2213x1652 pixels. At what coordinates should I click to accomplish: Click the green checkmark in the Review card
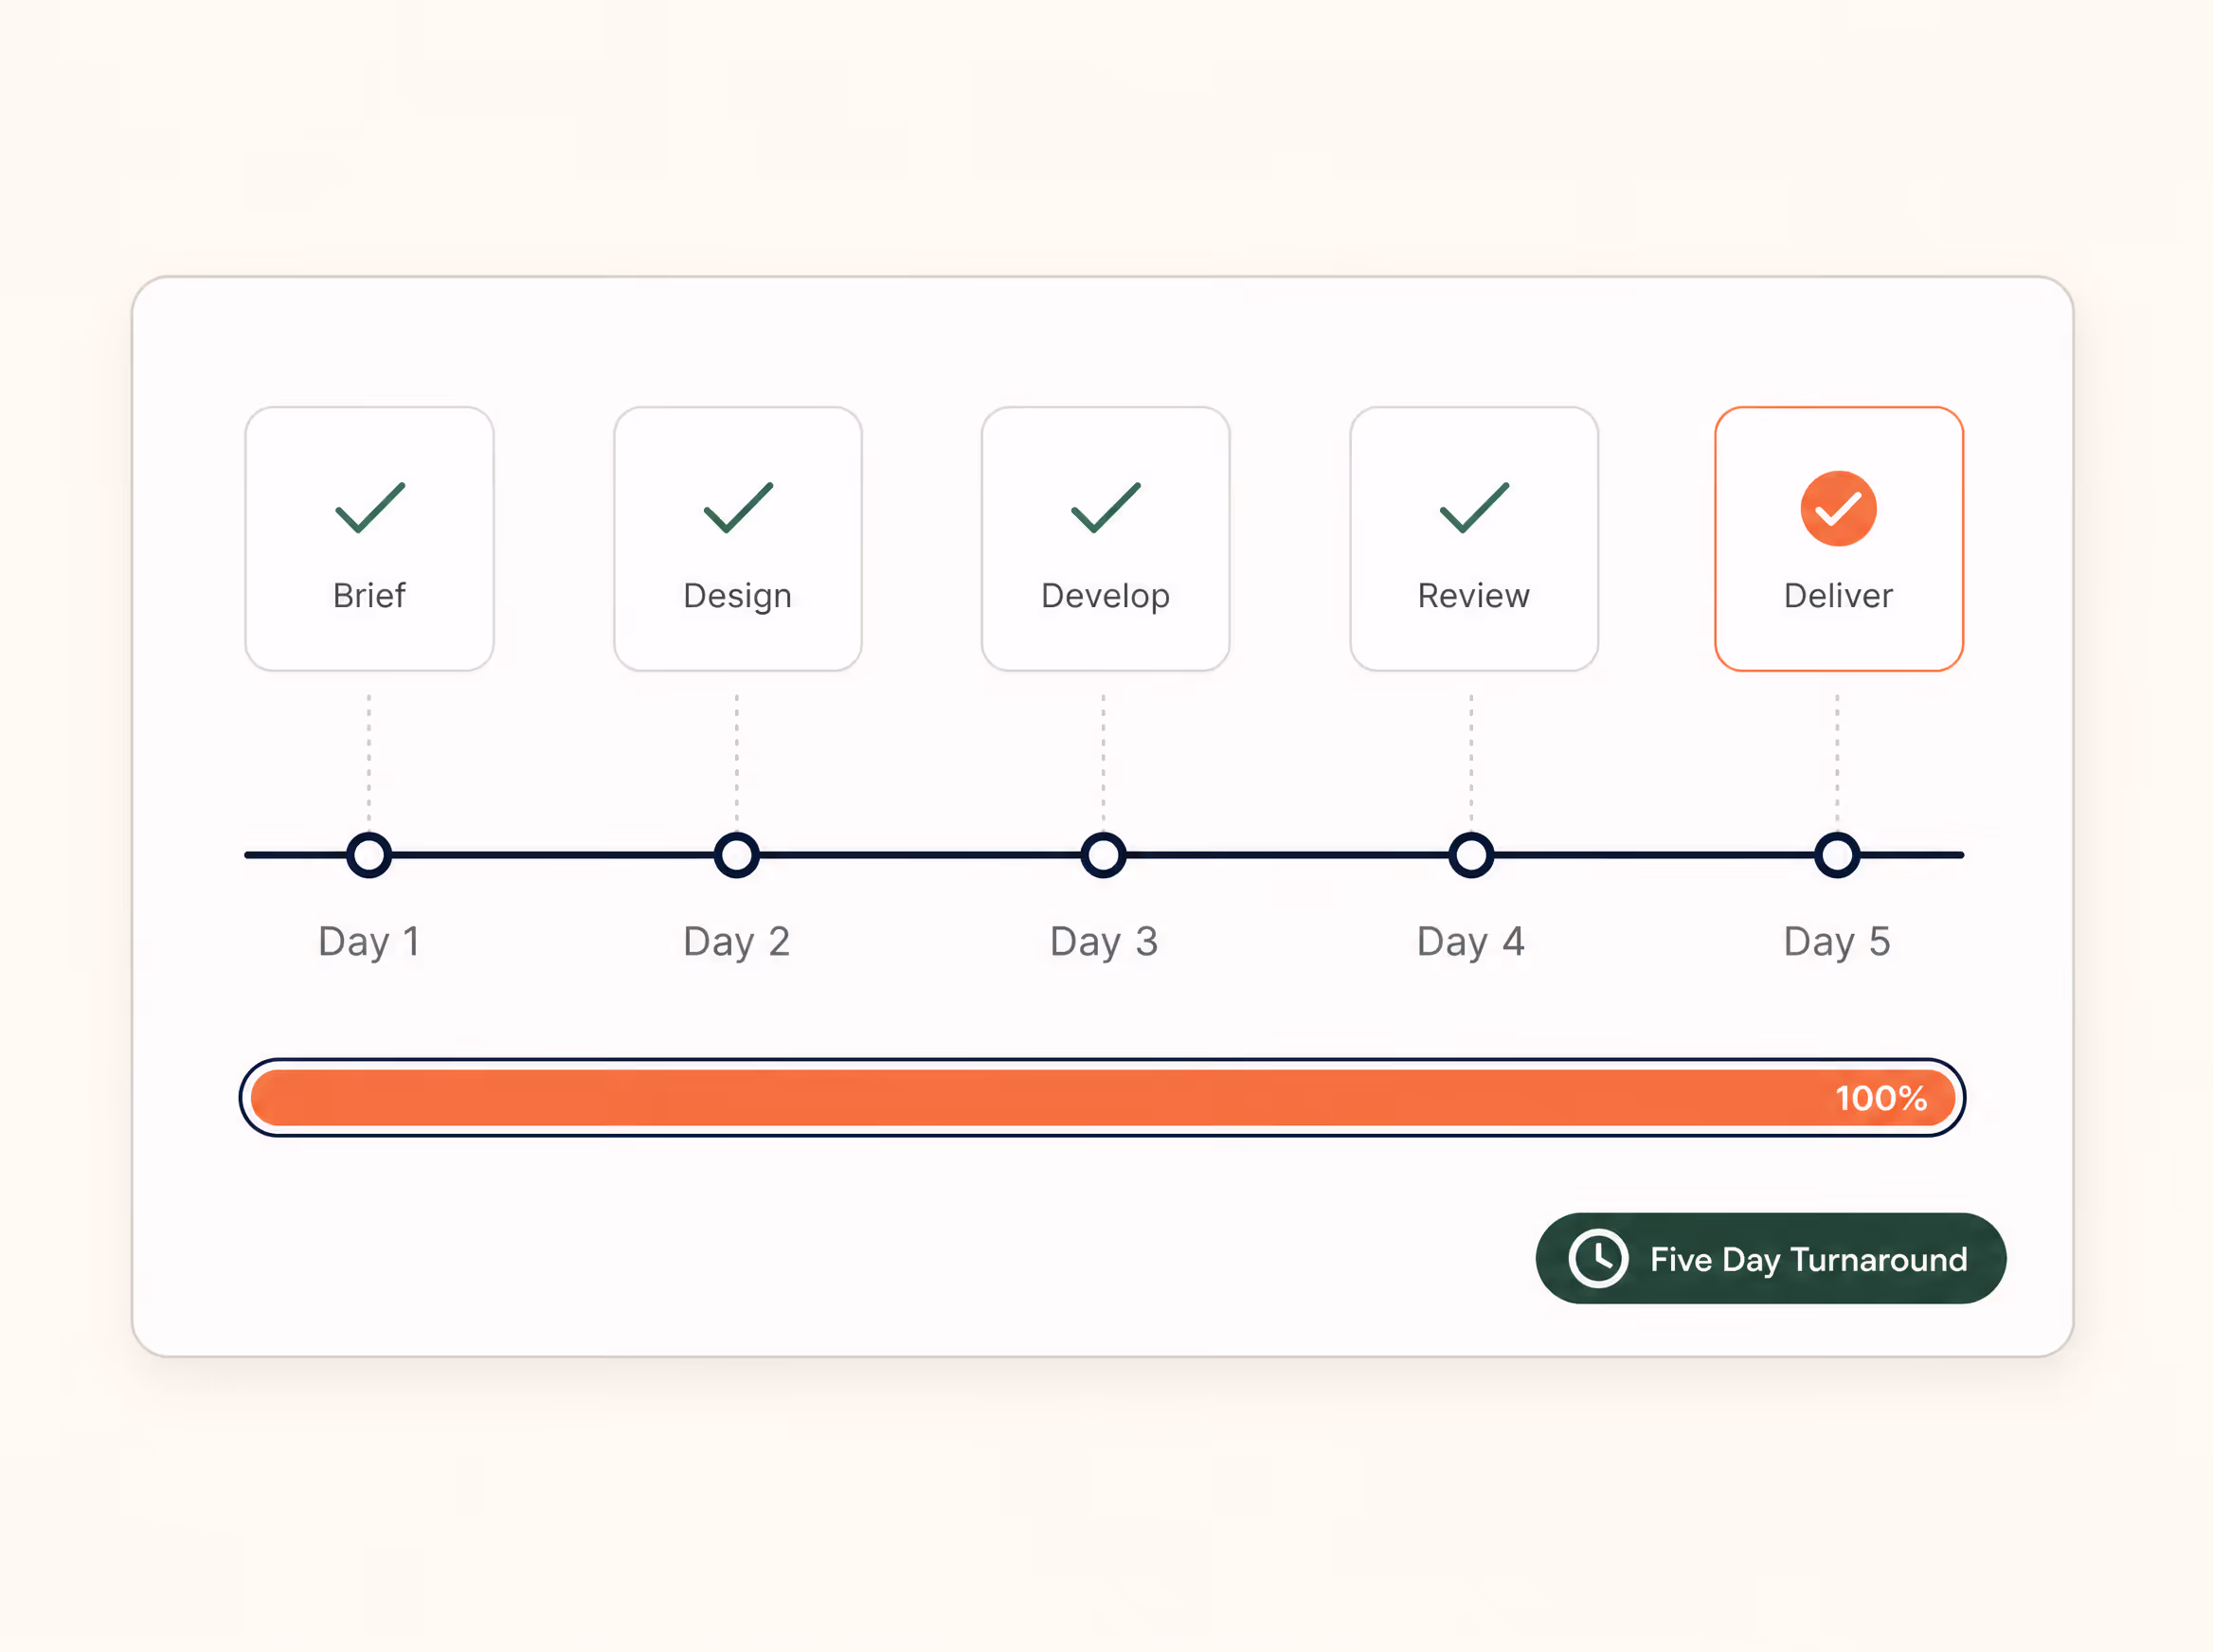(x=1474, y=507)
